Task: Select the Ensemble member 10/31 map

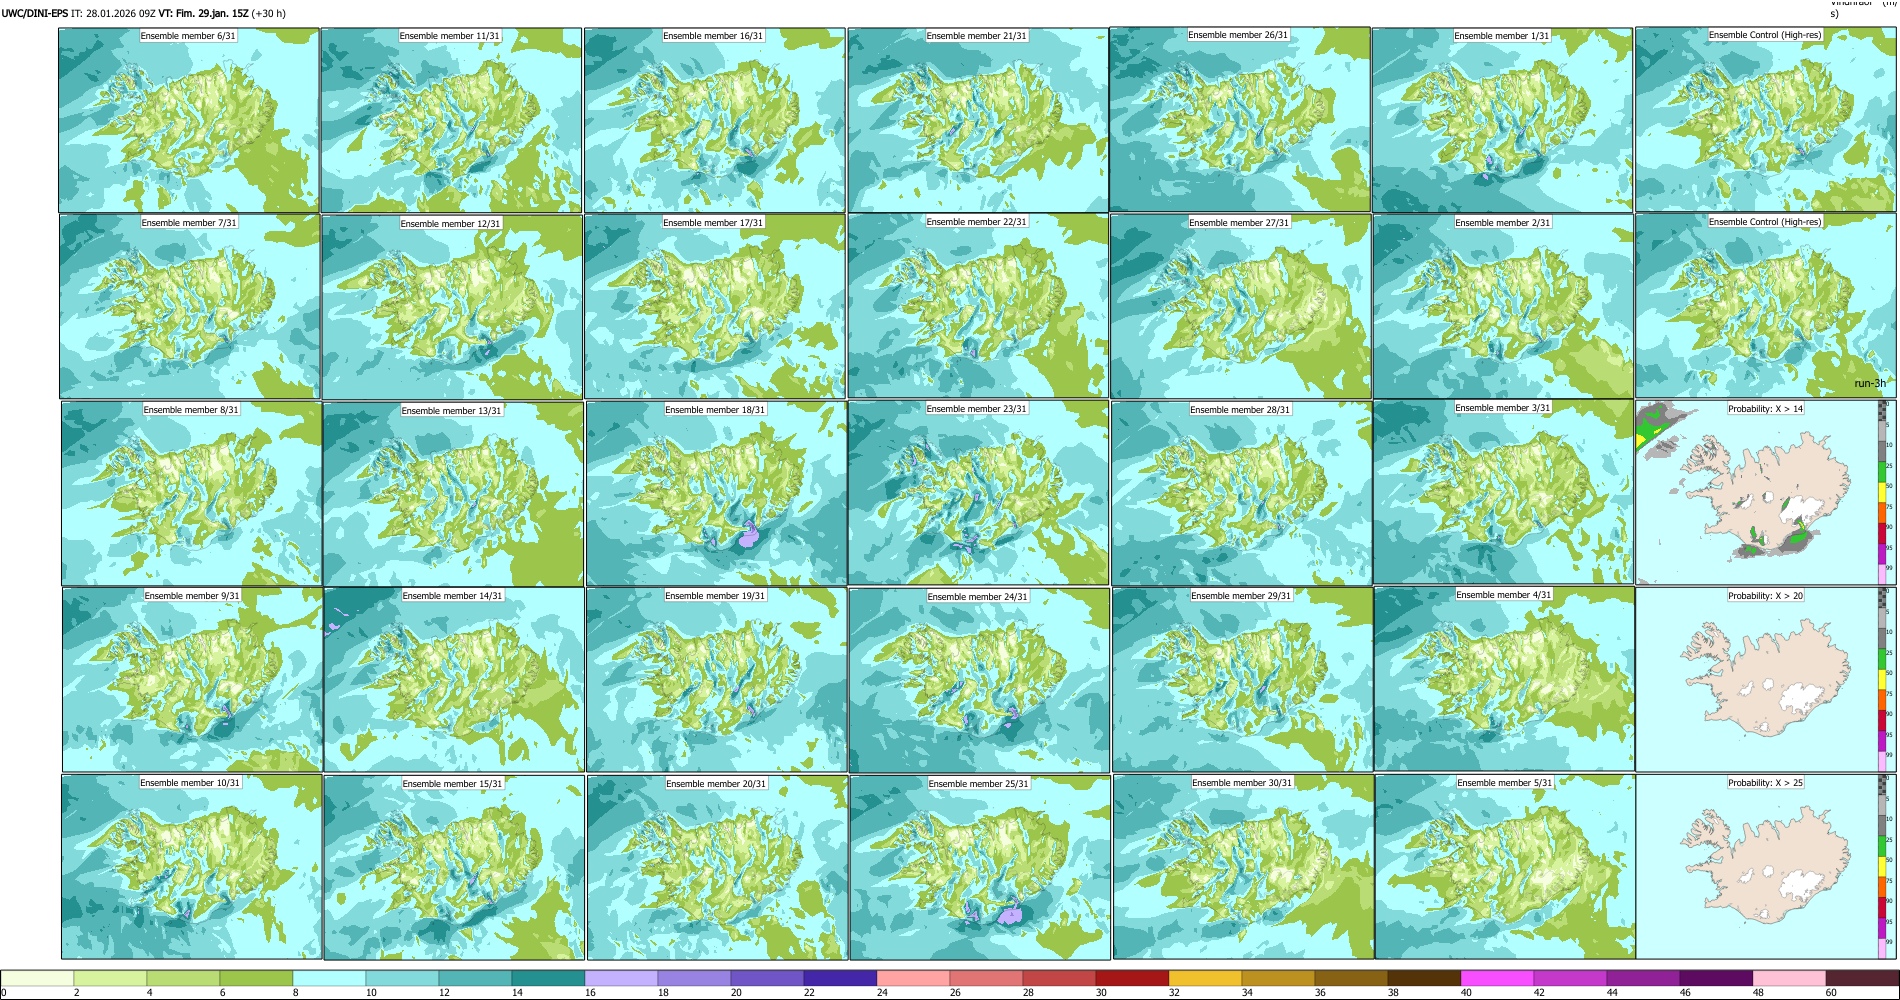Action: click(x=192, y=866)
